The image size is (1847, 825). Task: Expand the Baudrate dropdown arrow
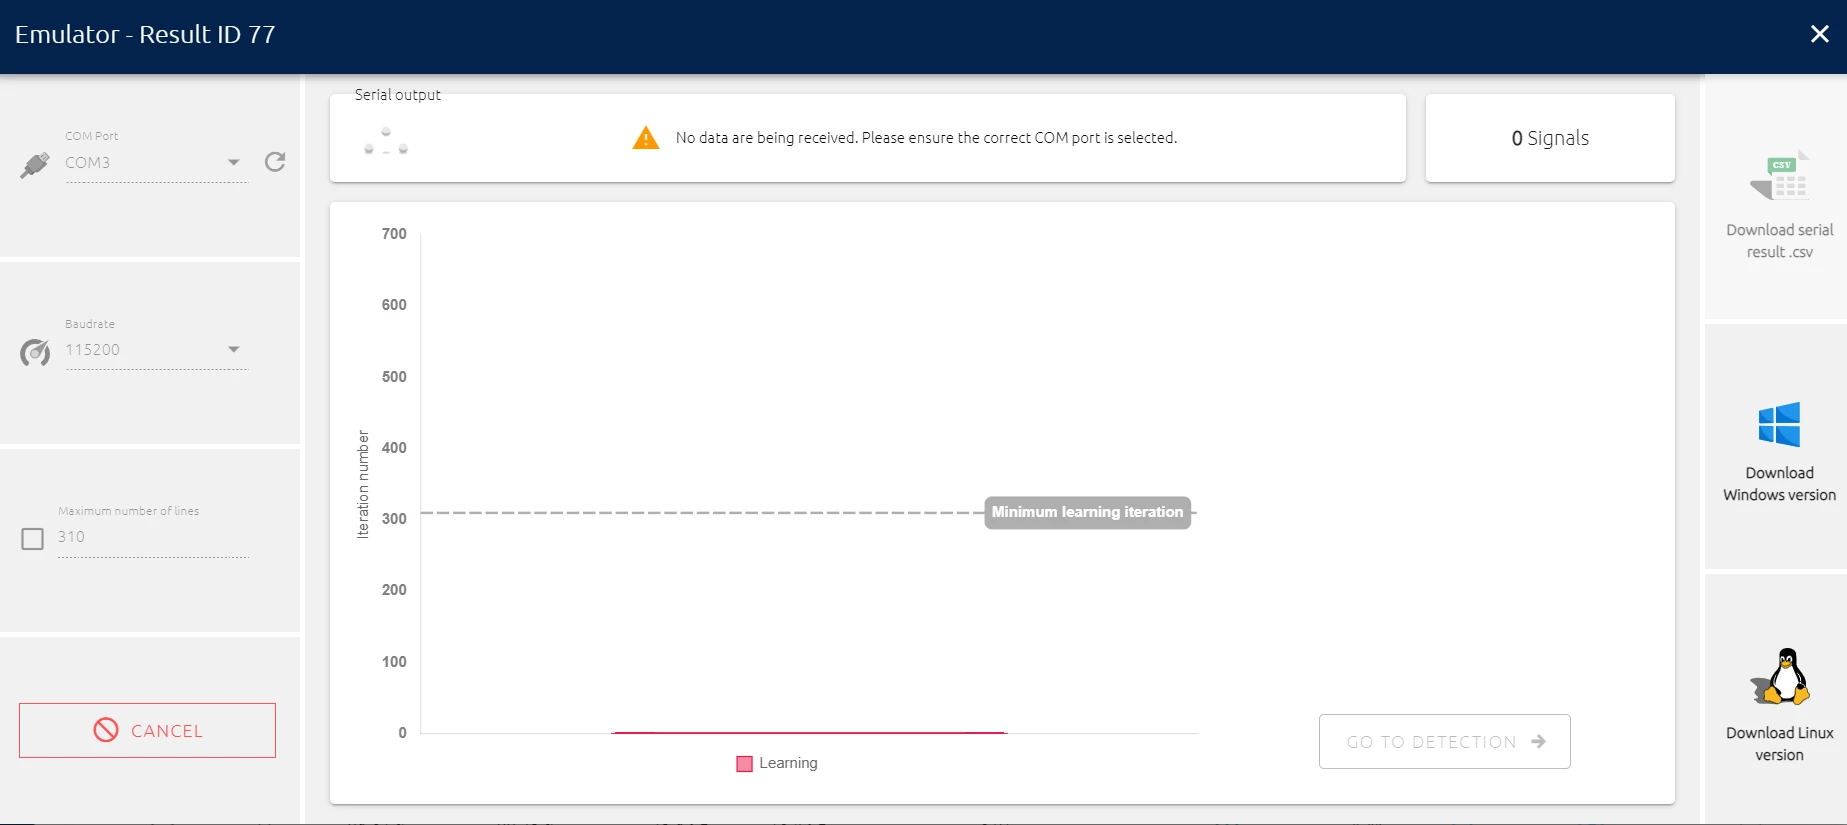click(234, 349)
